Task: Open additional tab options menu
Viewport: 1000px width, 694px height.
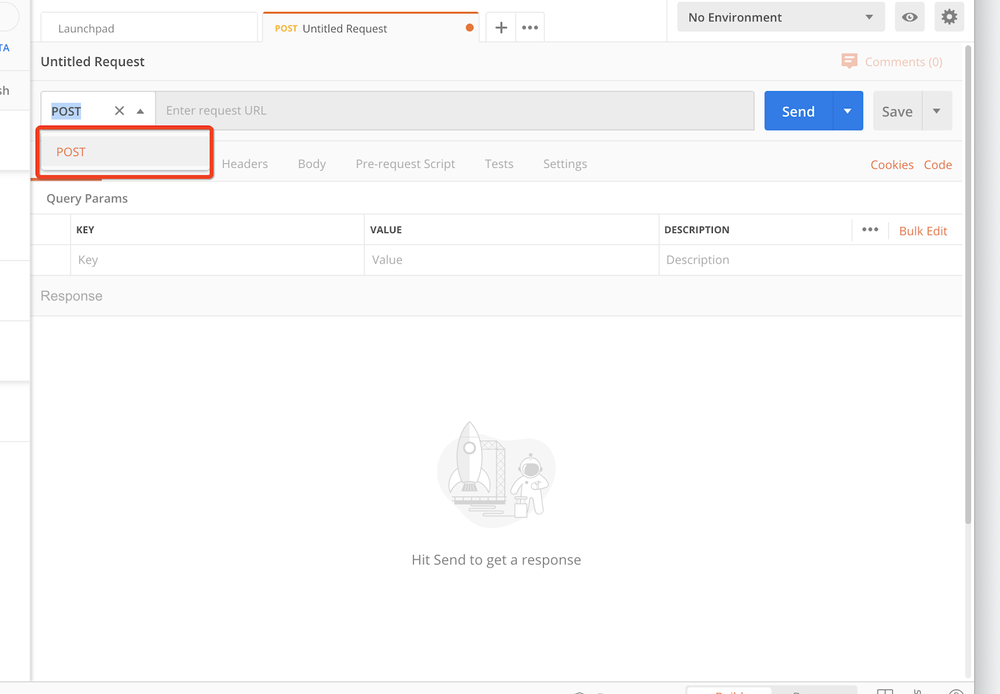Action: [x=529, y=27]
